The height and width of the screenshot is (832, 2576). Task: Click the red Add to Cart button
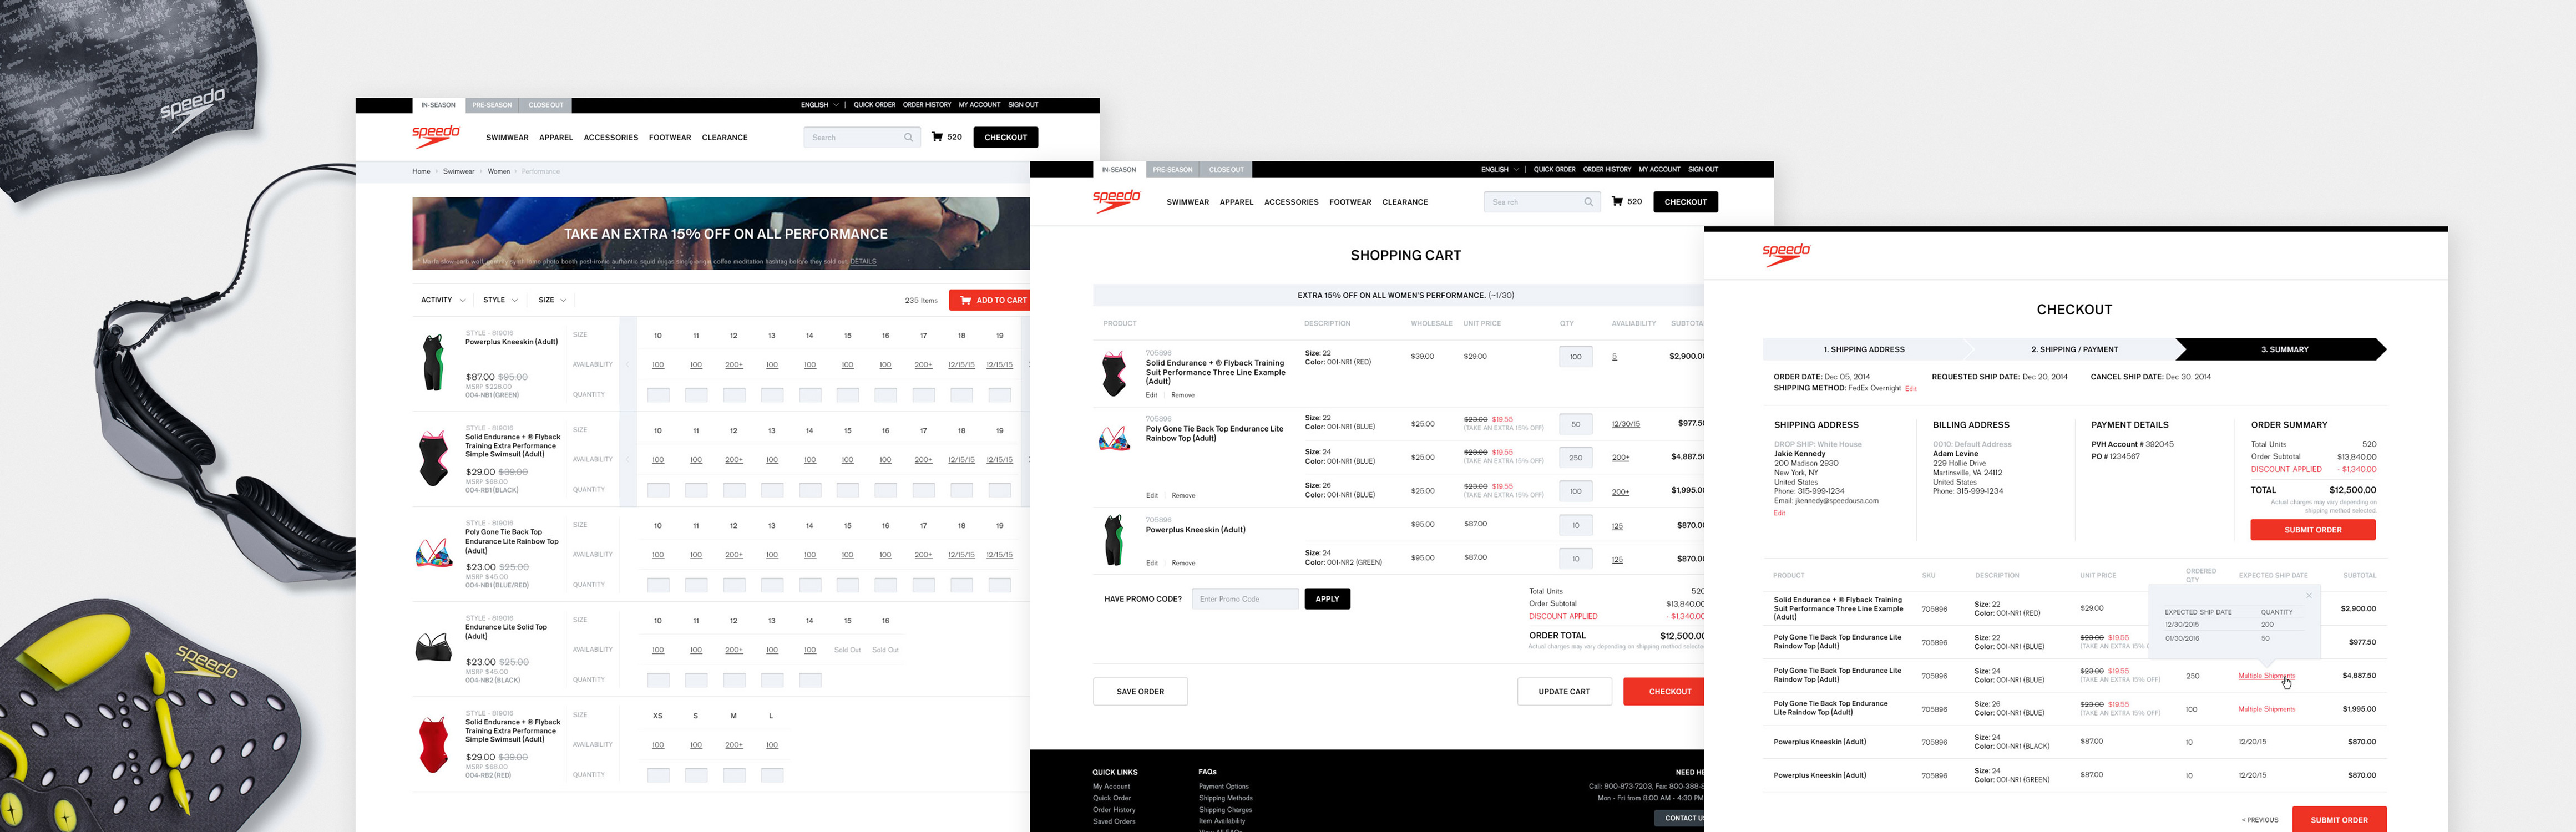(x=989, y=300)
